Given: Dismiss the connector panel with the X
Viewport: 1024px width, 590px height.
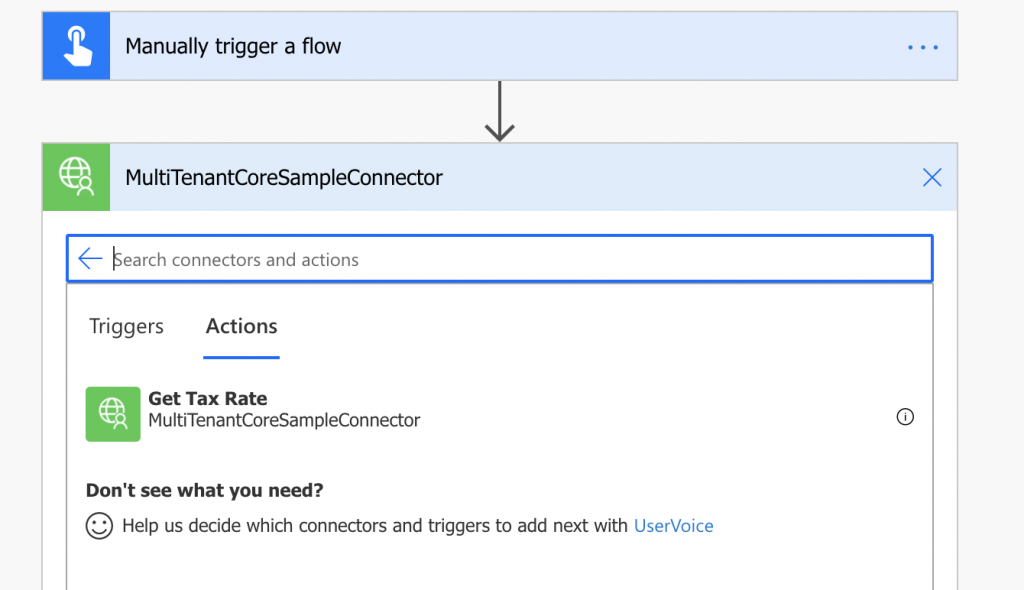Looking at the screenshot, I should point(931,177).
